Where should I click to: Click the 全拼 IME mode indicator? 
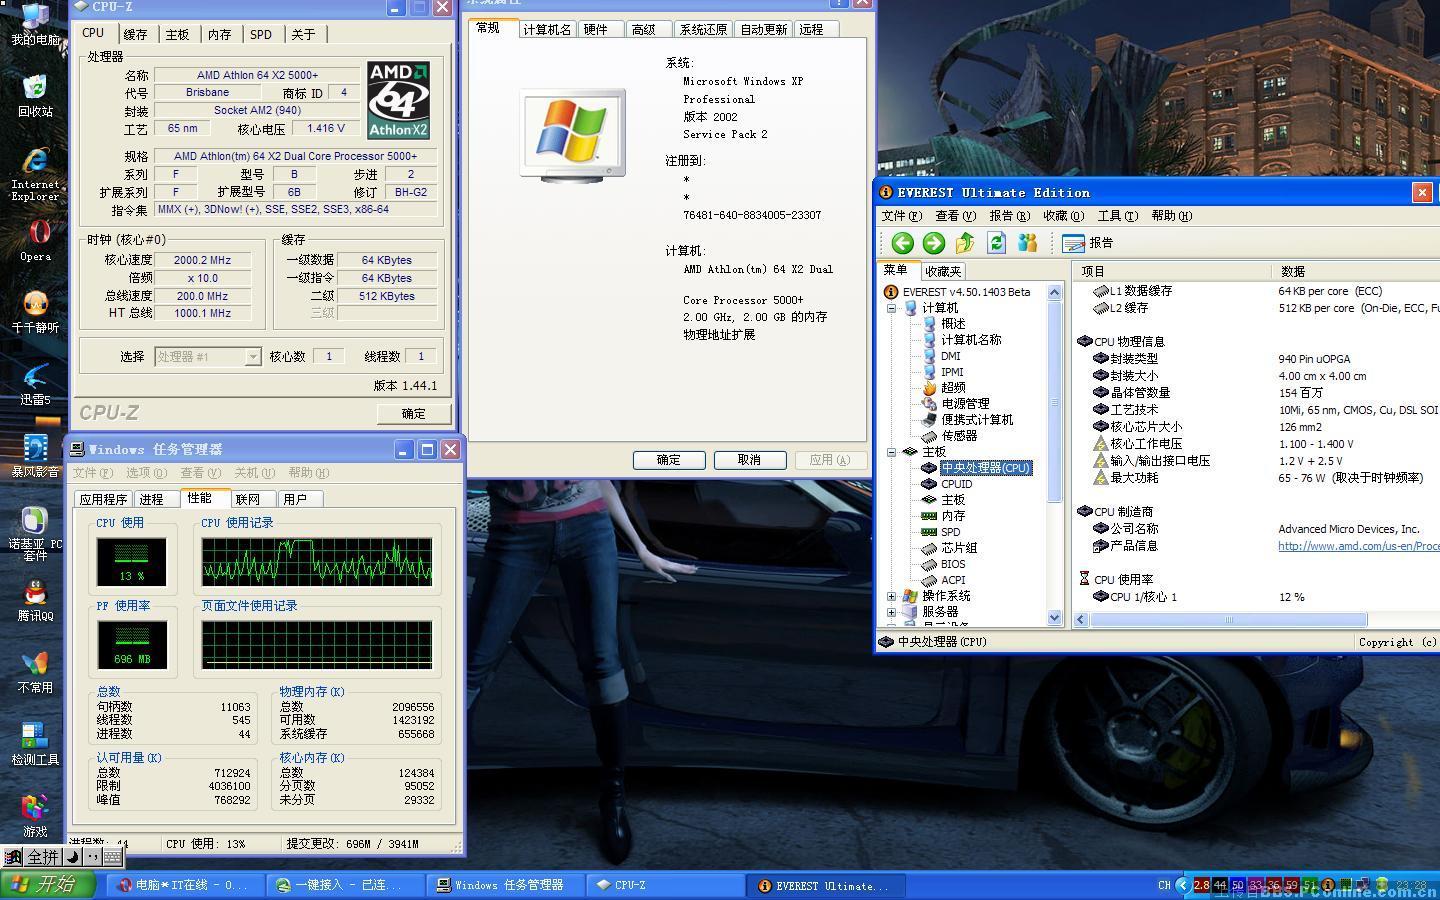42,857
